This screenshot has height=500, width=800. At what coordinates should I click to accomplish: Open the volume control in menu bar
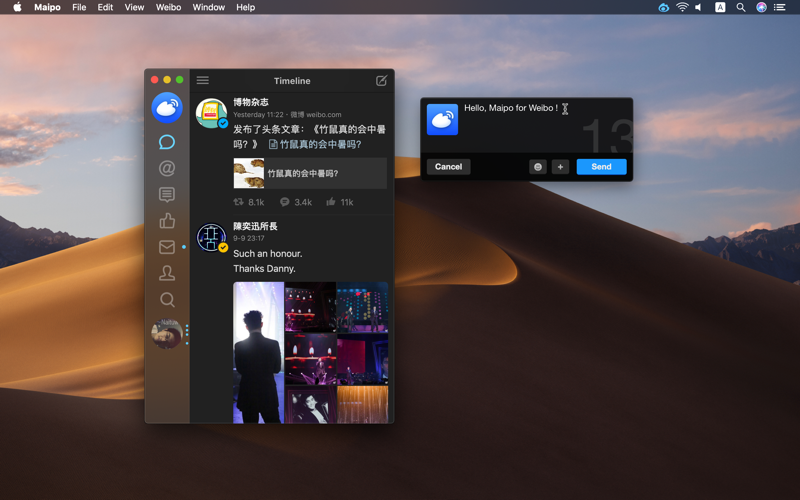coord(699,7)
